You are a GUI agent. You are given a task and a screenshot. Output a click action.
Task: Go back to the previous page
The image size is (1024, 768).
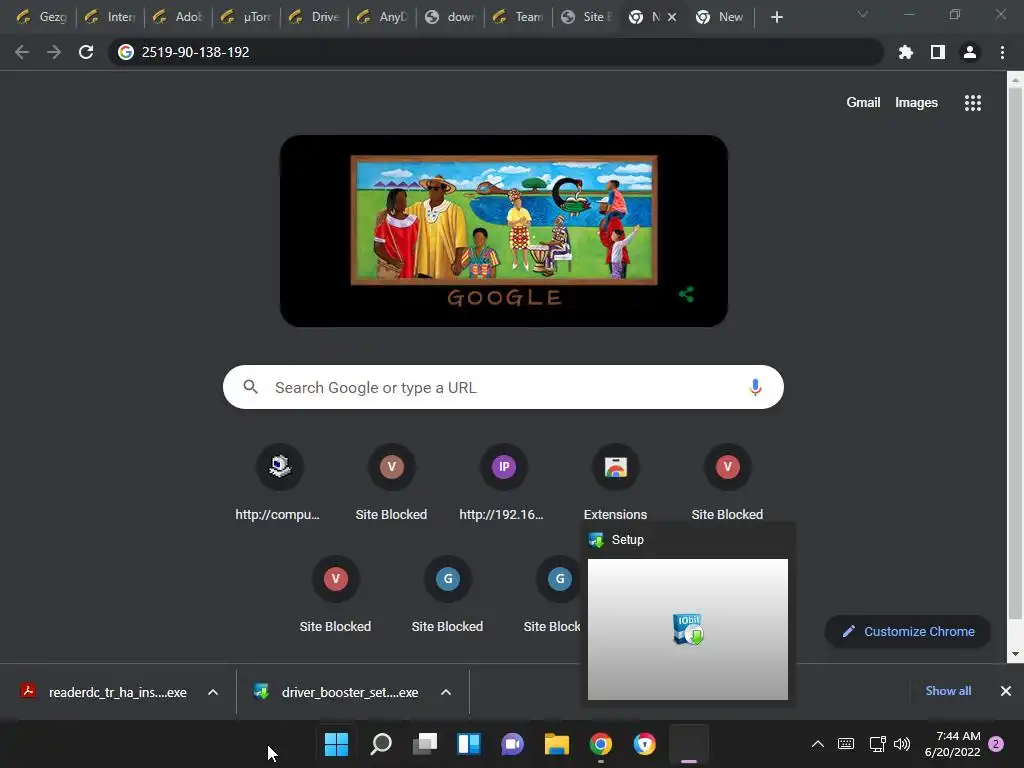pos(22,52)
